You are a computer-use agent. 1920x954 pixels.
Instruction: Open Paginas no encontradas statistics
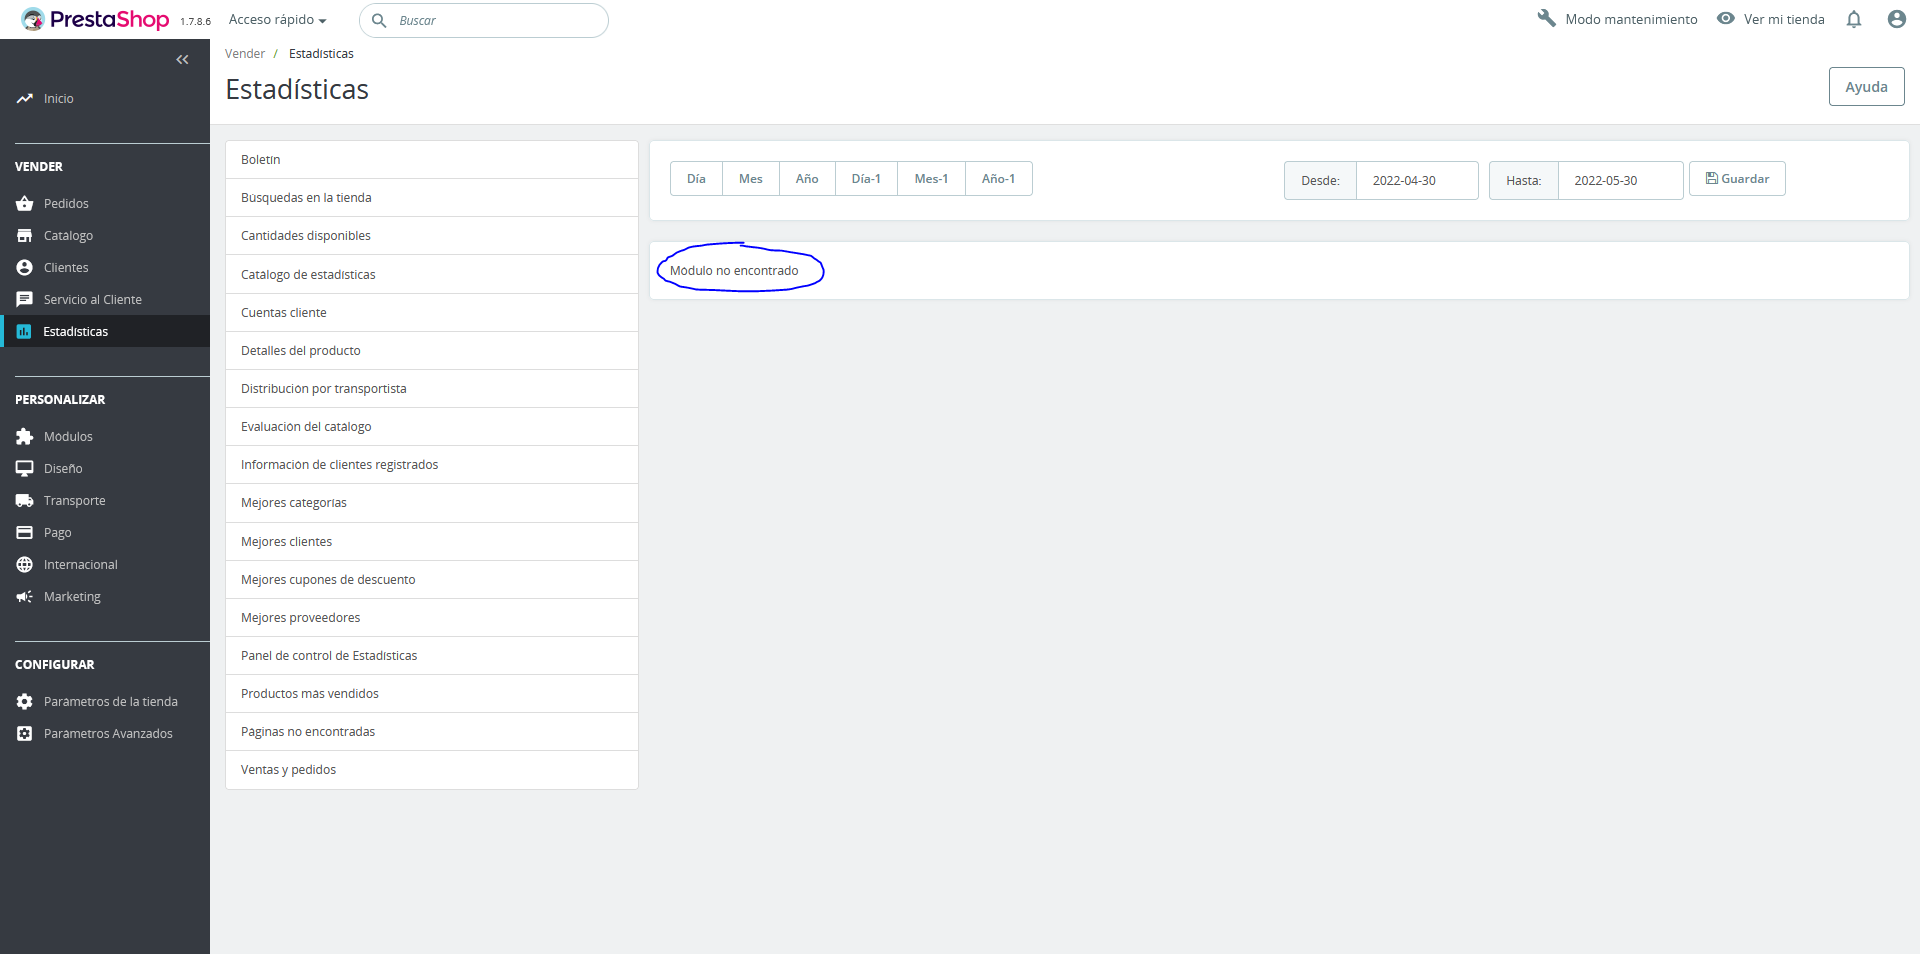tap(432, 732)
